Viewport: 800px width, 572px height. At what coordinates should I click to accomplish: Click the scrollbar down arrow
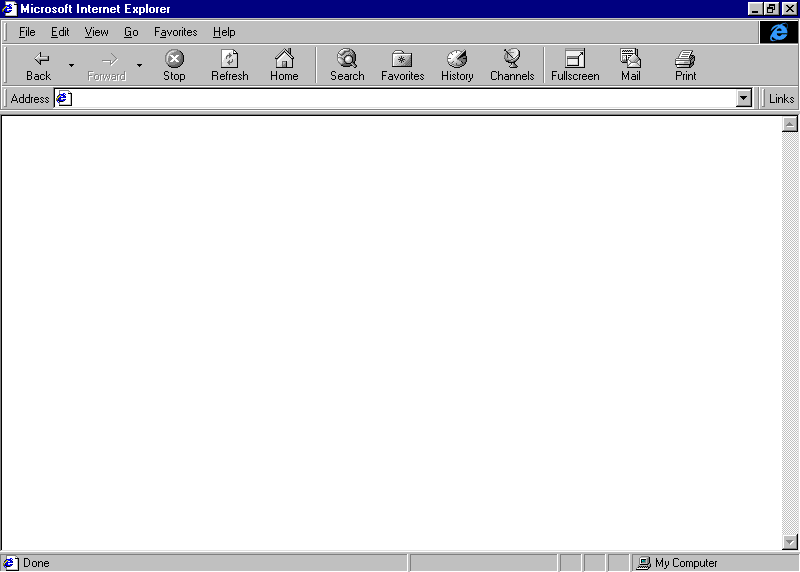(x=790, y=542)
